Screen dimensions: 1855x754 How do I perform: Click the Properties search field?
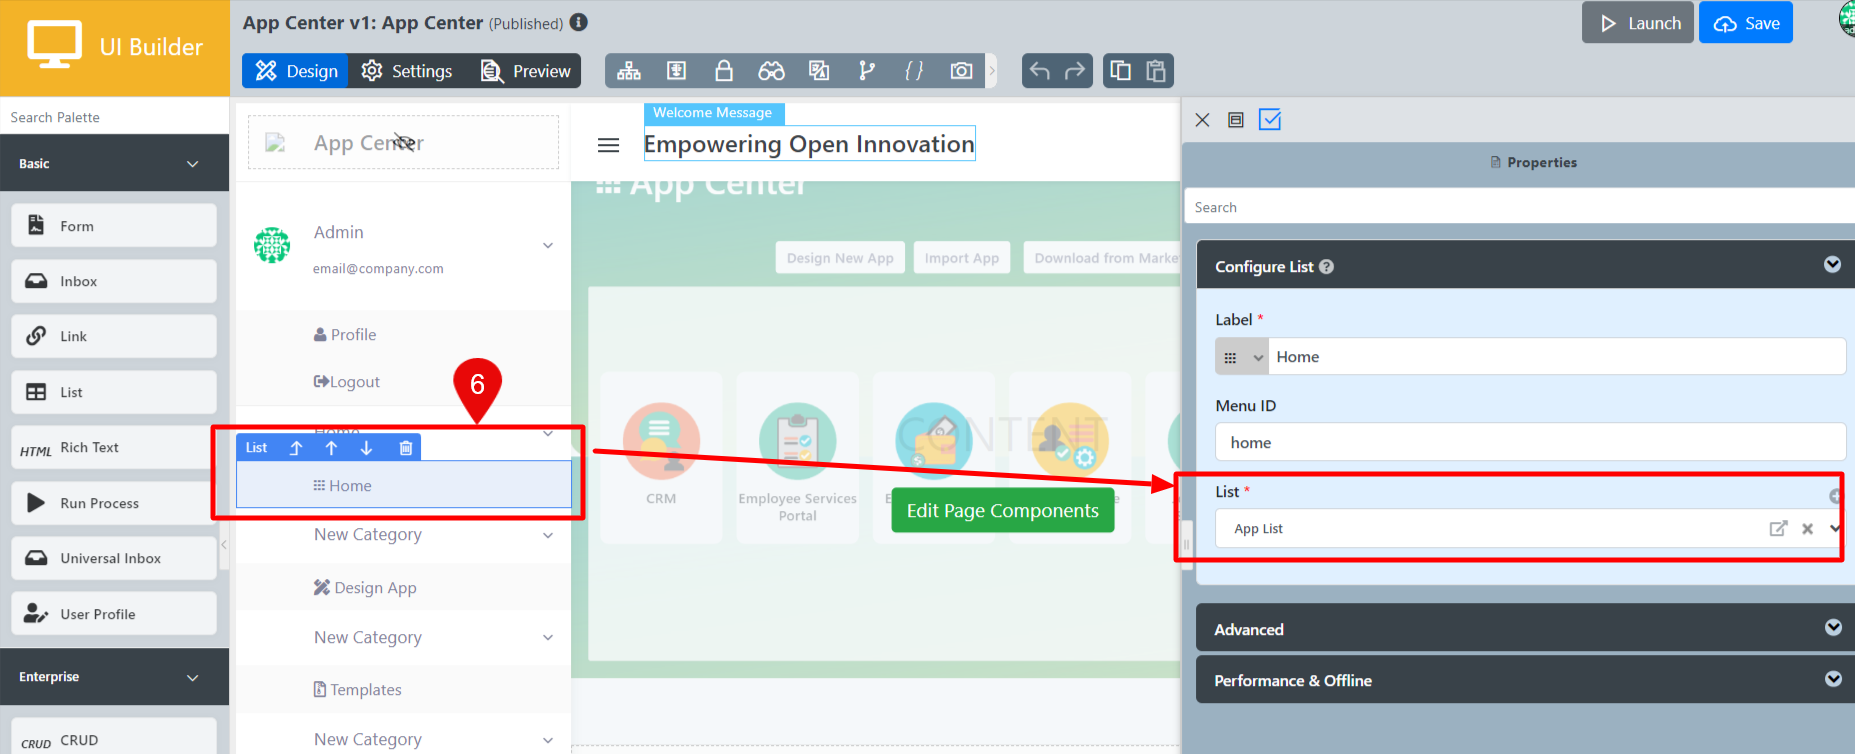click(1518, 207)
